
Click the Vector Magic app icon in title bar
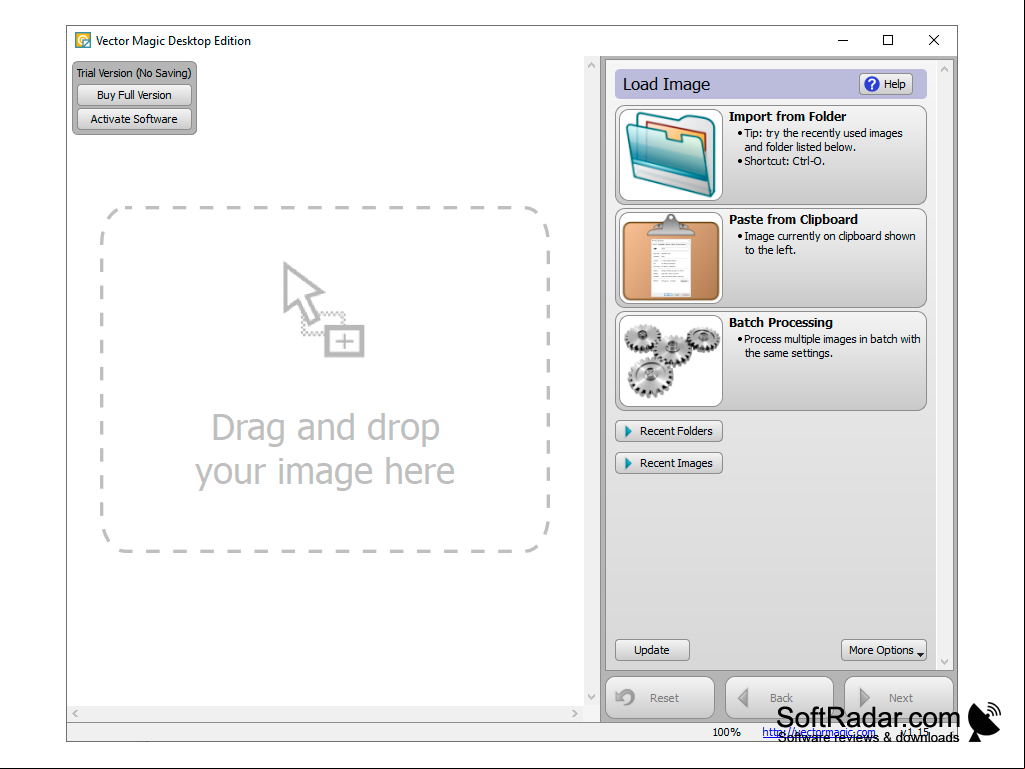pyautogui.click(x=83, y=41)
